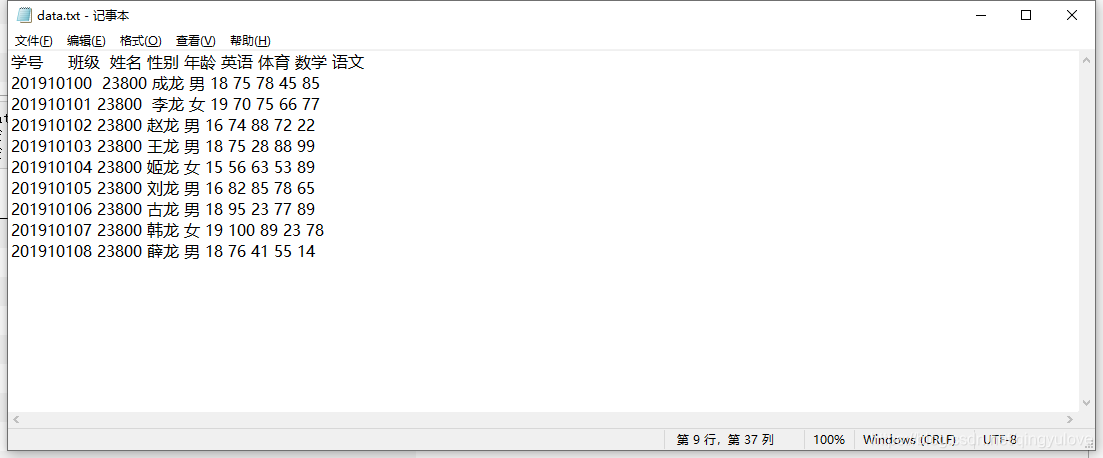
Task: Click the name 成龙 in first record
Action: point(167,84)
